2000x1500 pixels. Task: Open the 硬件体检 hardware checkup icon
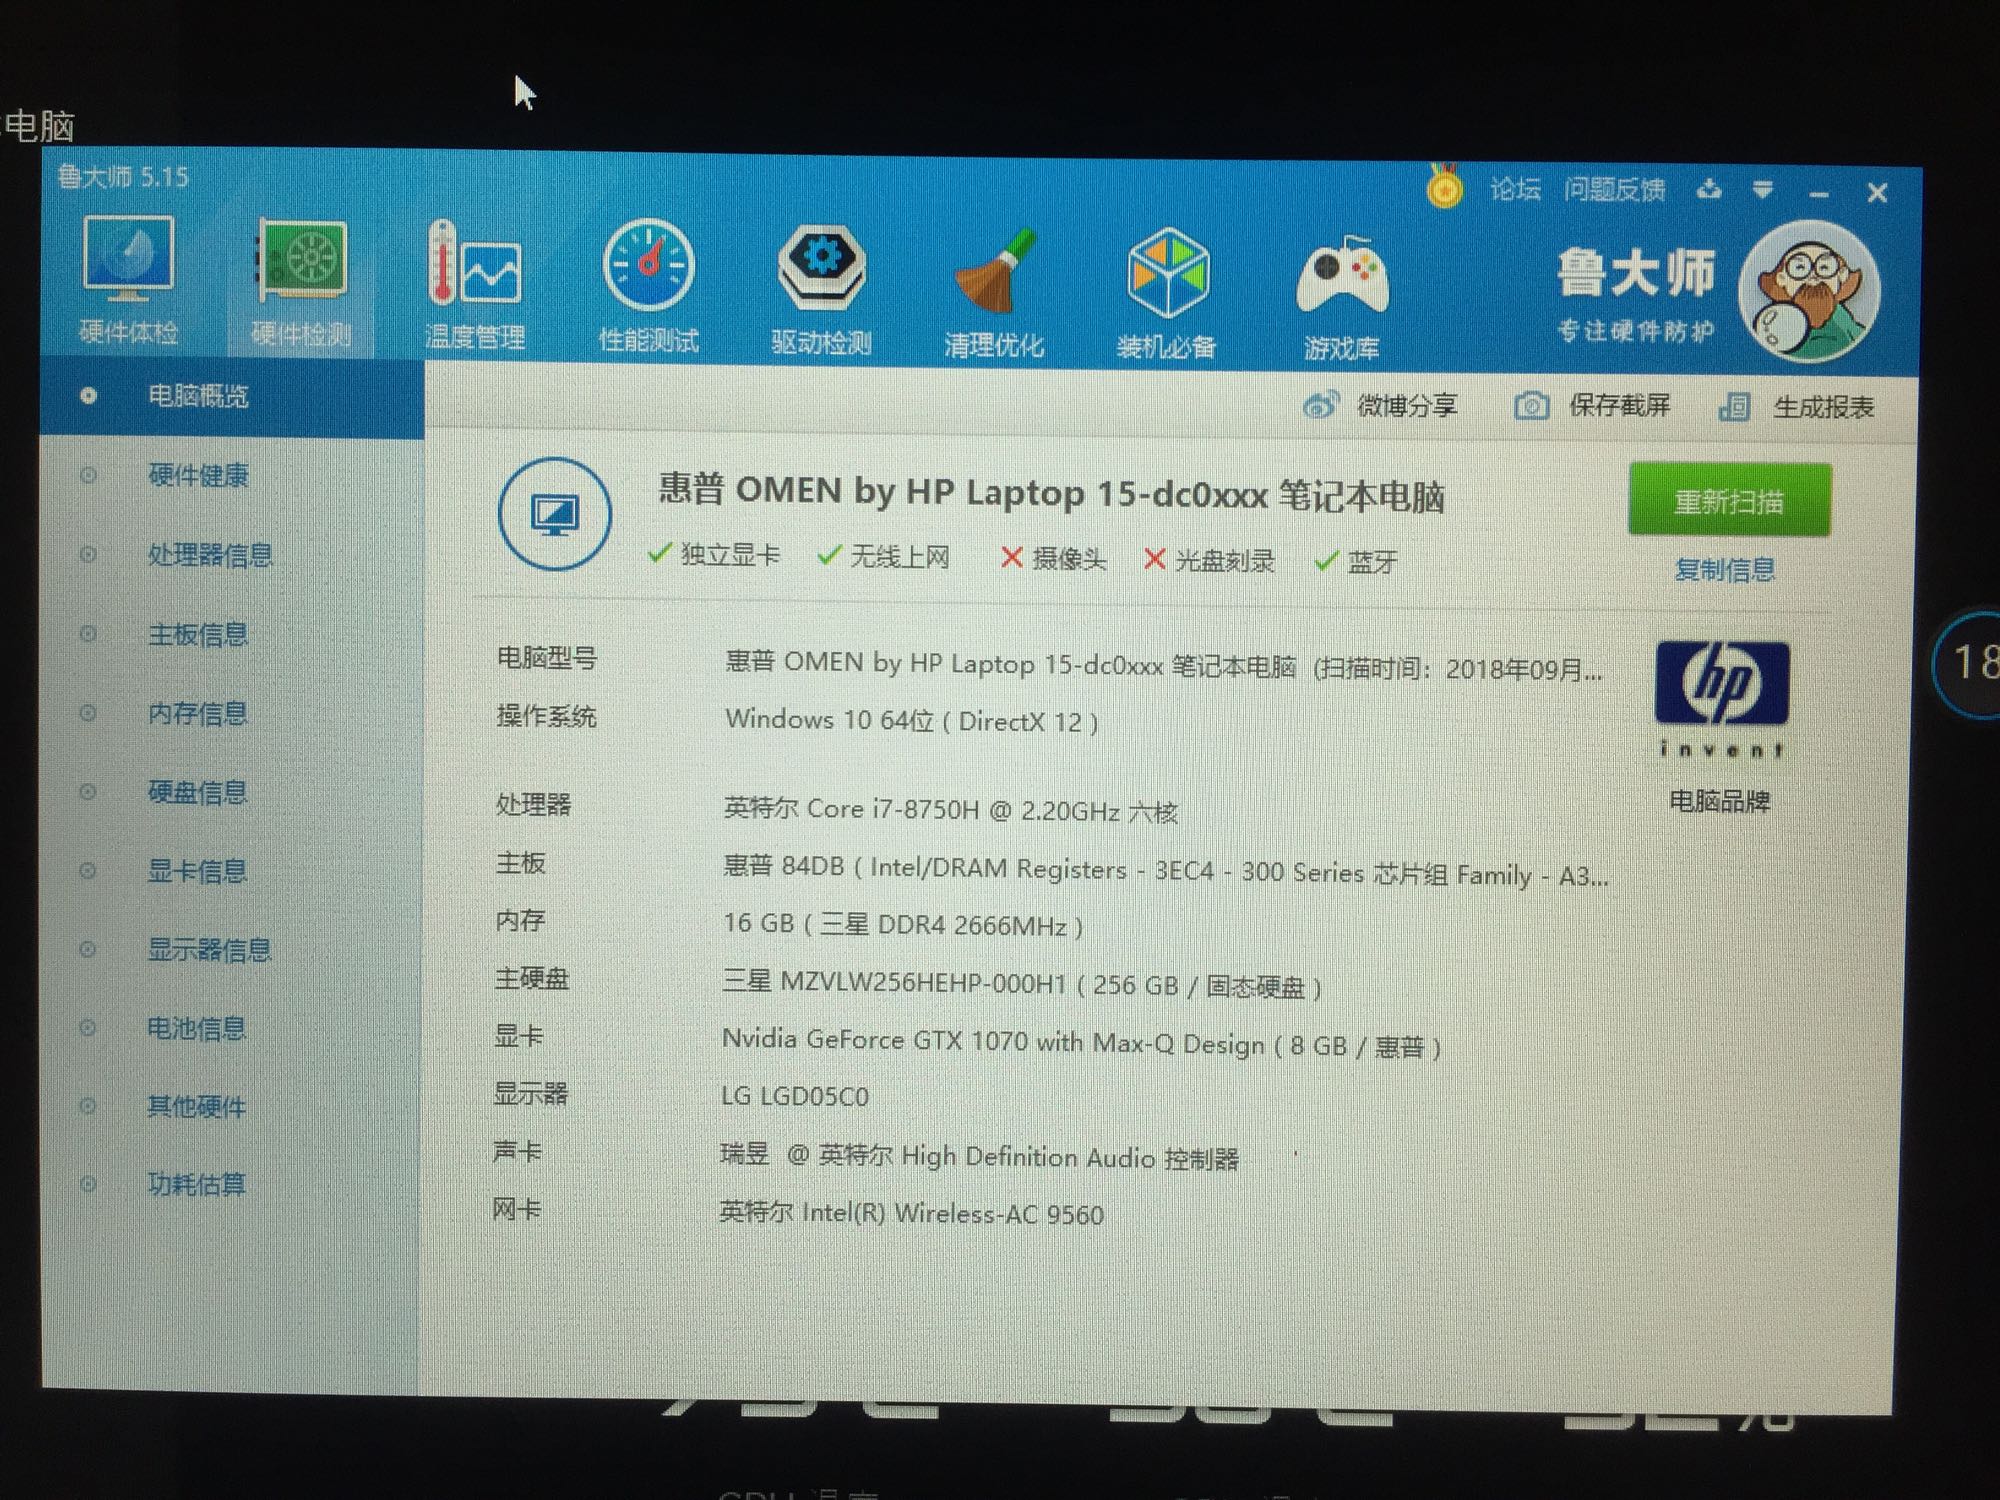128,280
